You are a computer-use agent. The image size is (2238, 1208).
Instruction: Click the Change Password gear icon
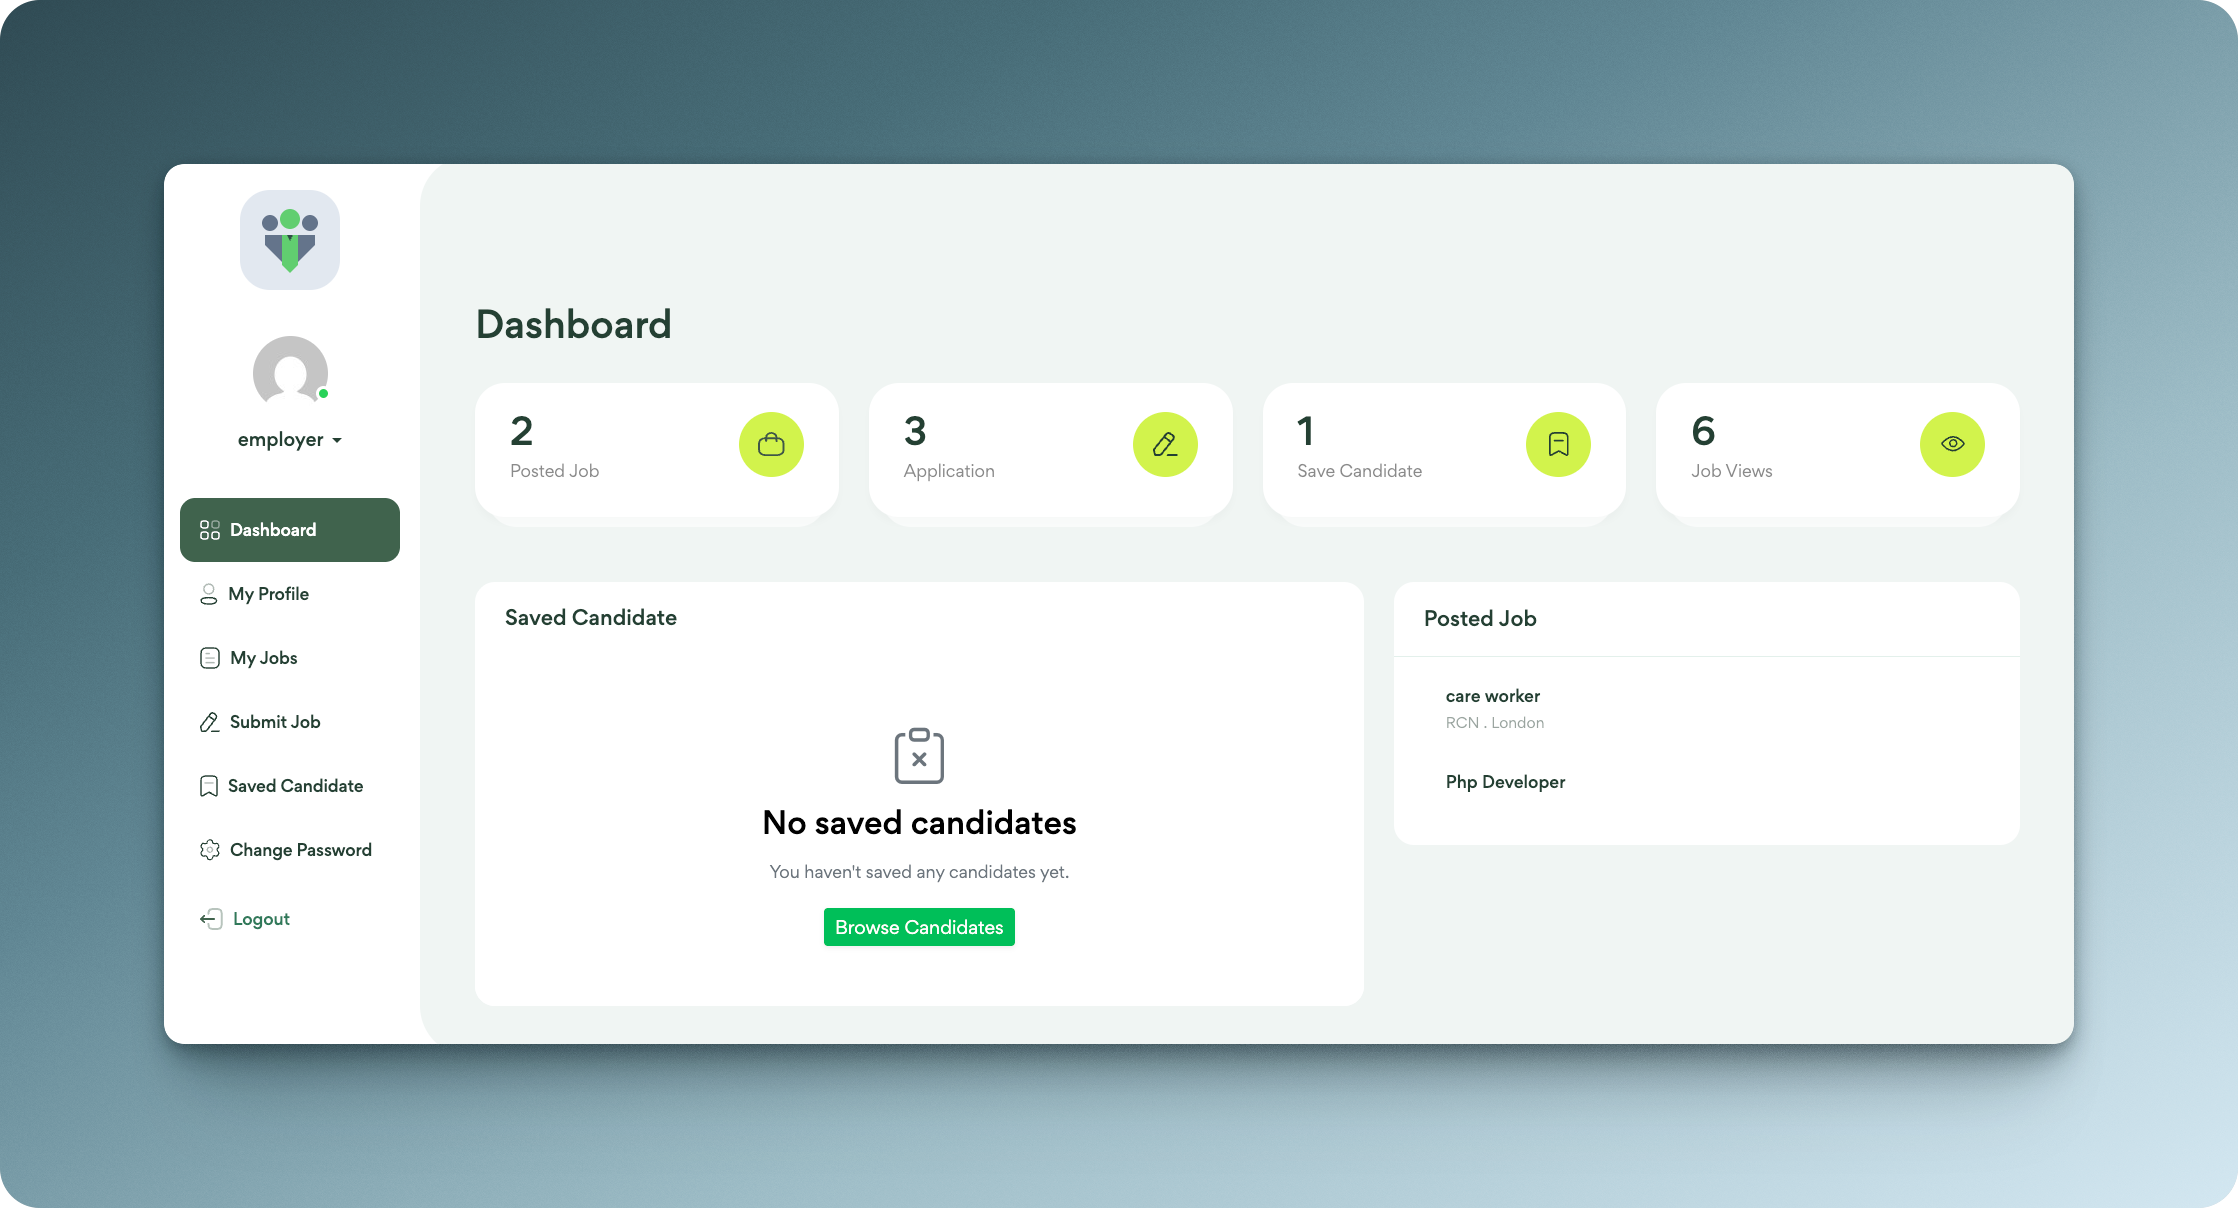tap(209, 849)
